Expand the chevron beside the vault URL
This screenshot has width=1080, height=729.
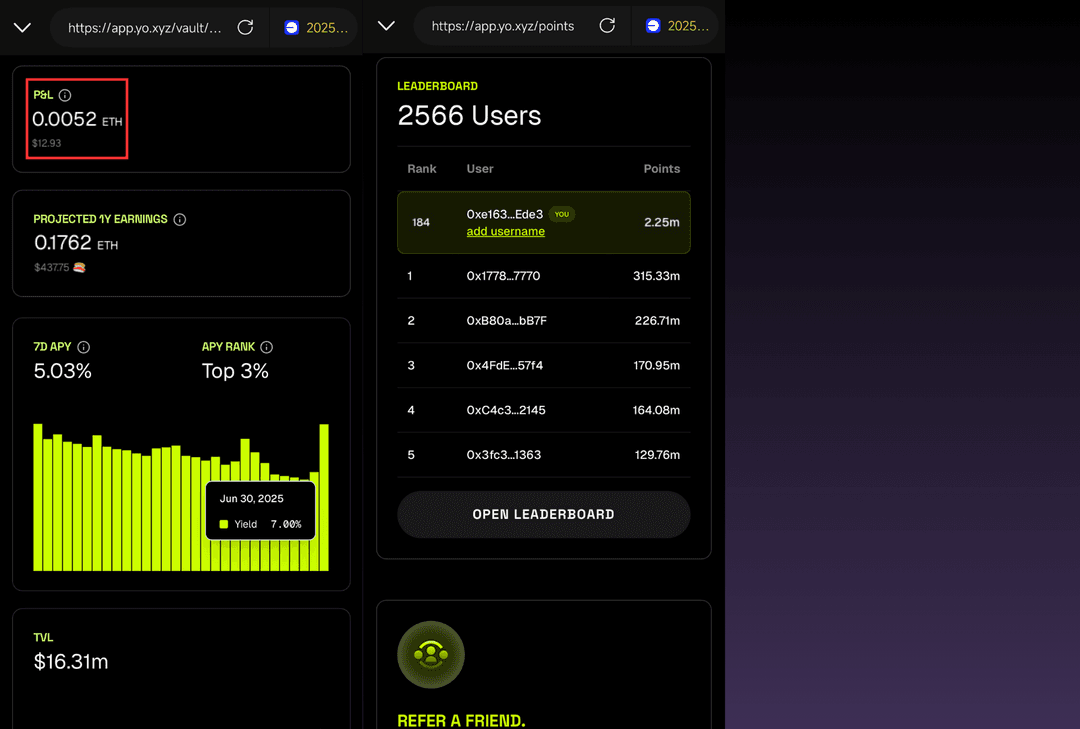tap(23, 27)
